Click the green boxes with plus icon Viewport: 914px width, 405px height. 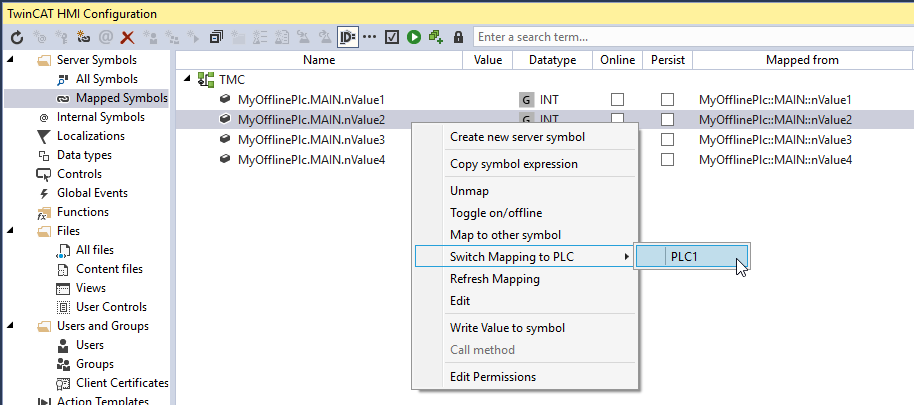pyautogui.click(x=436, y=37)
